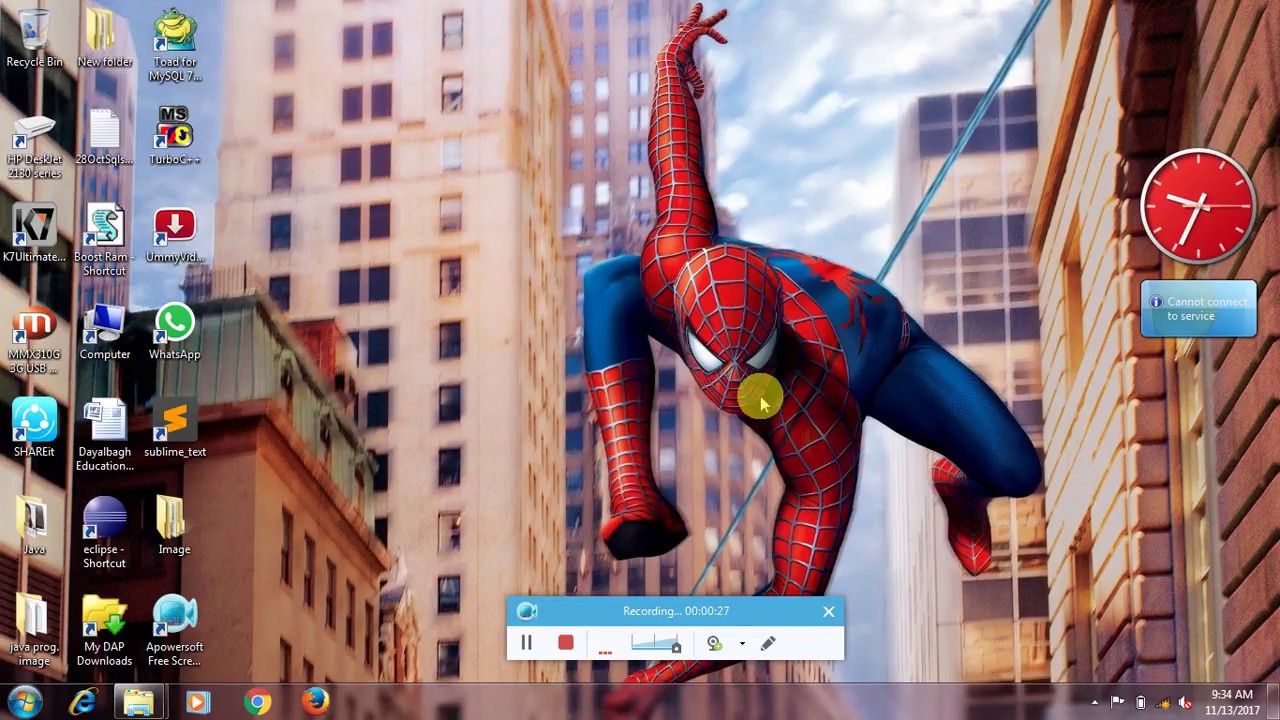The image size is (1280, 720).
Task: Click the Apowersoft camera logo in recorder title
Action: [527, 611]
